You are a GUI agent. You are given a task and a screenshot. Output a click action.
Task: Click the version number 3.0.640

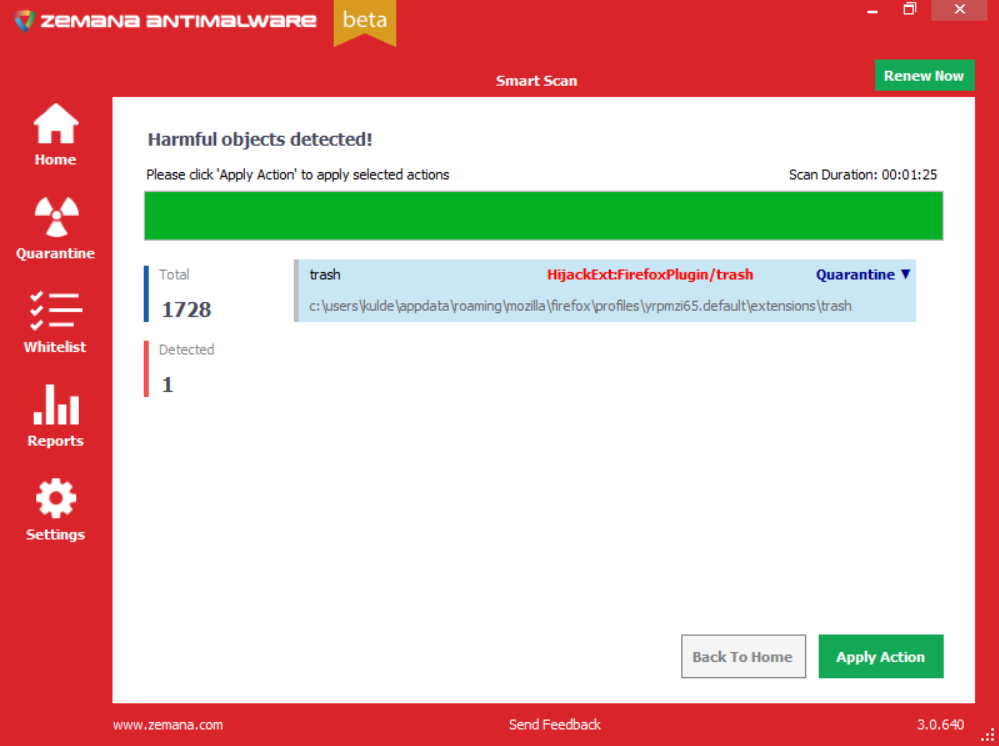tap(940, 725)
